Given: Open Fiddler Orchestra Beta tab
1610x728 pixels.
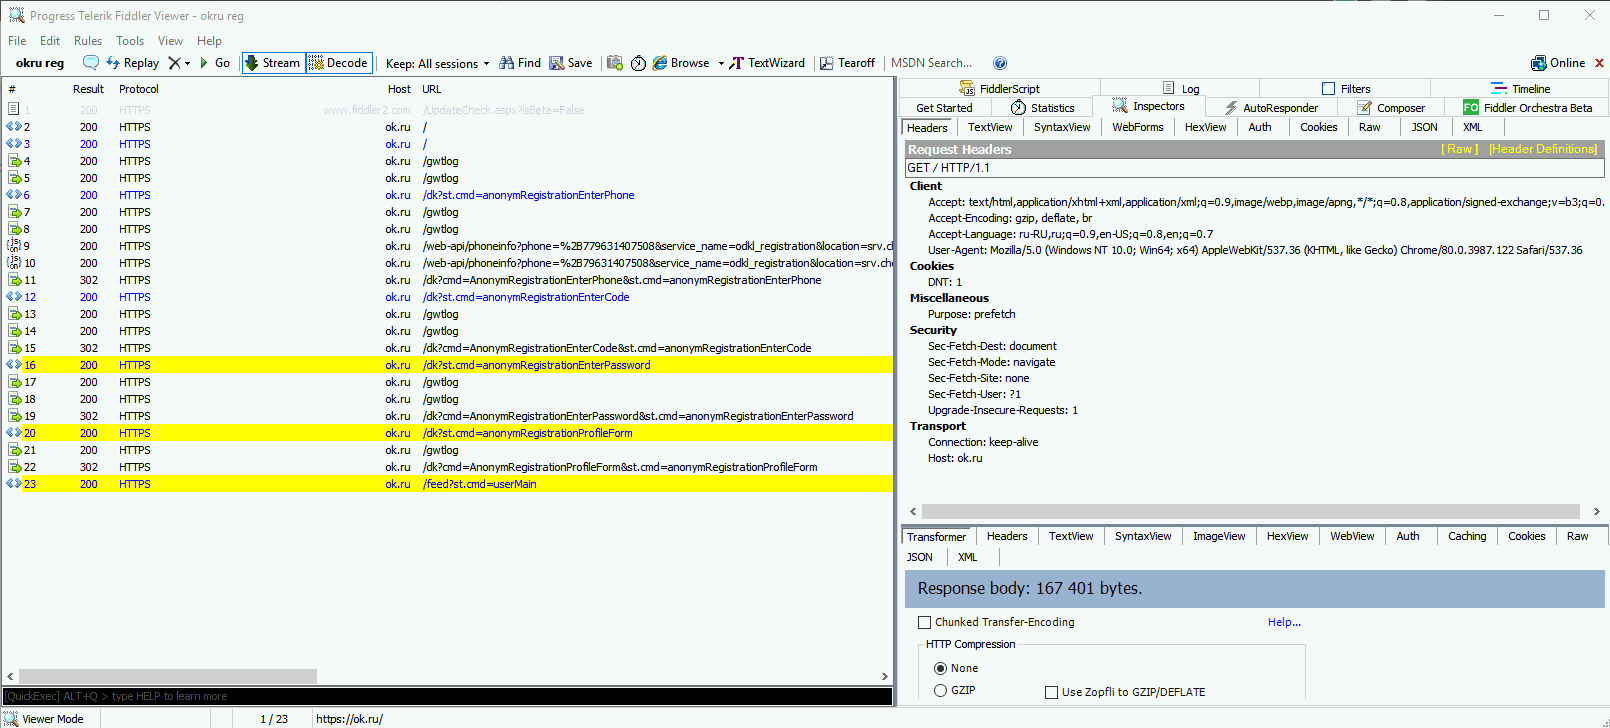Looking at the screenshot, I should [x=1528, y=108].
